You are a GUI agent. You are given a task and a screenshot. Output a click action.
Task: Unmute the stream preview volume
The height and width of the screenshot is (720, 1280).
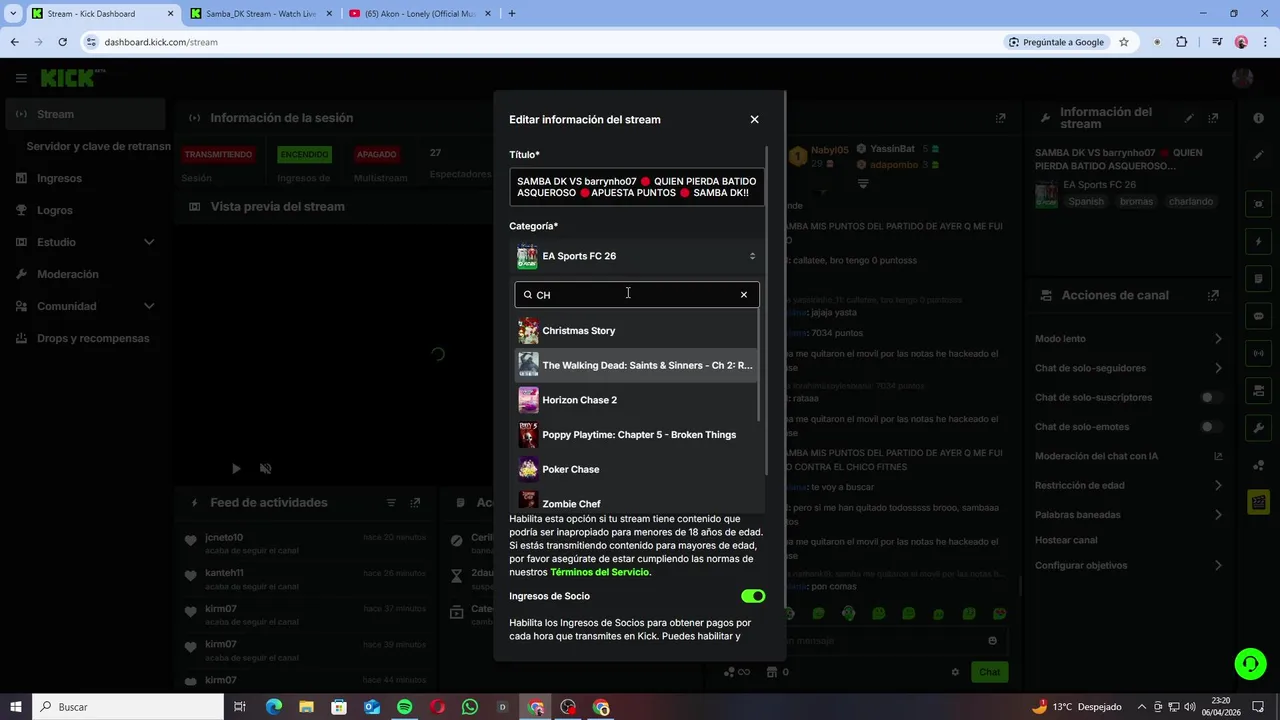point(265,468)
